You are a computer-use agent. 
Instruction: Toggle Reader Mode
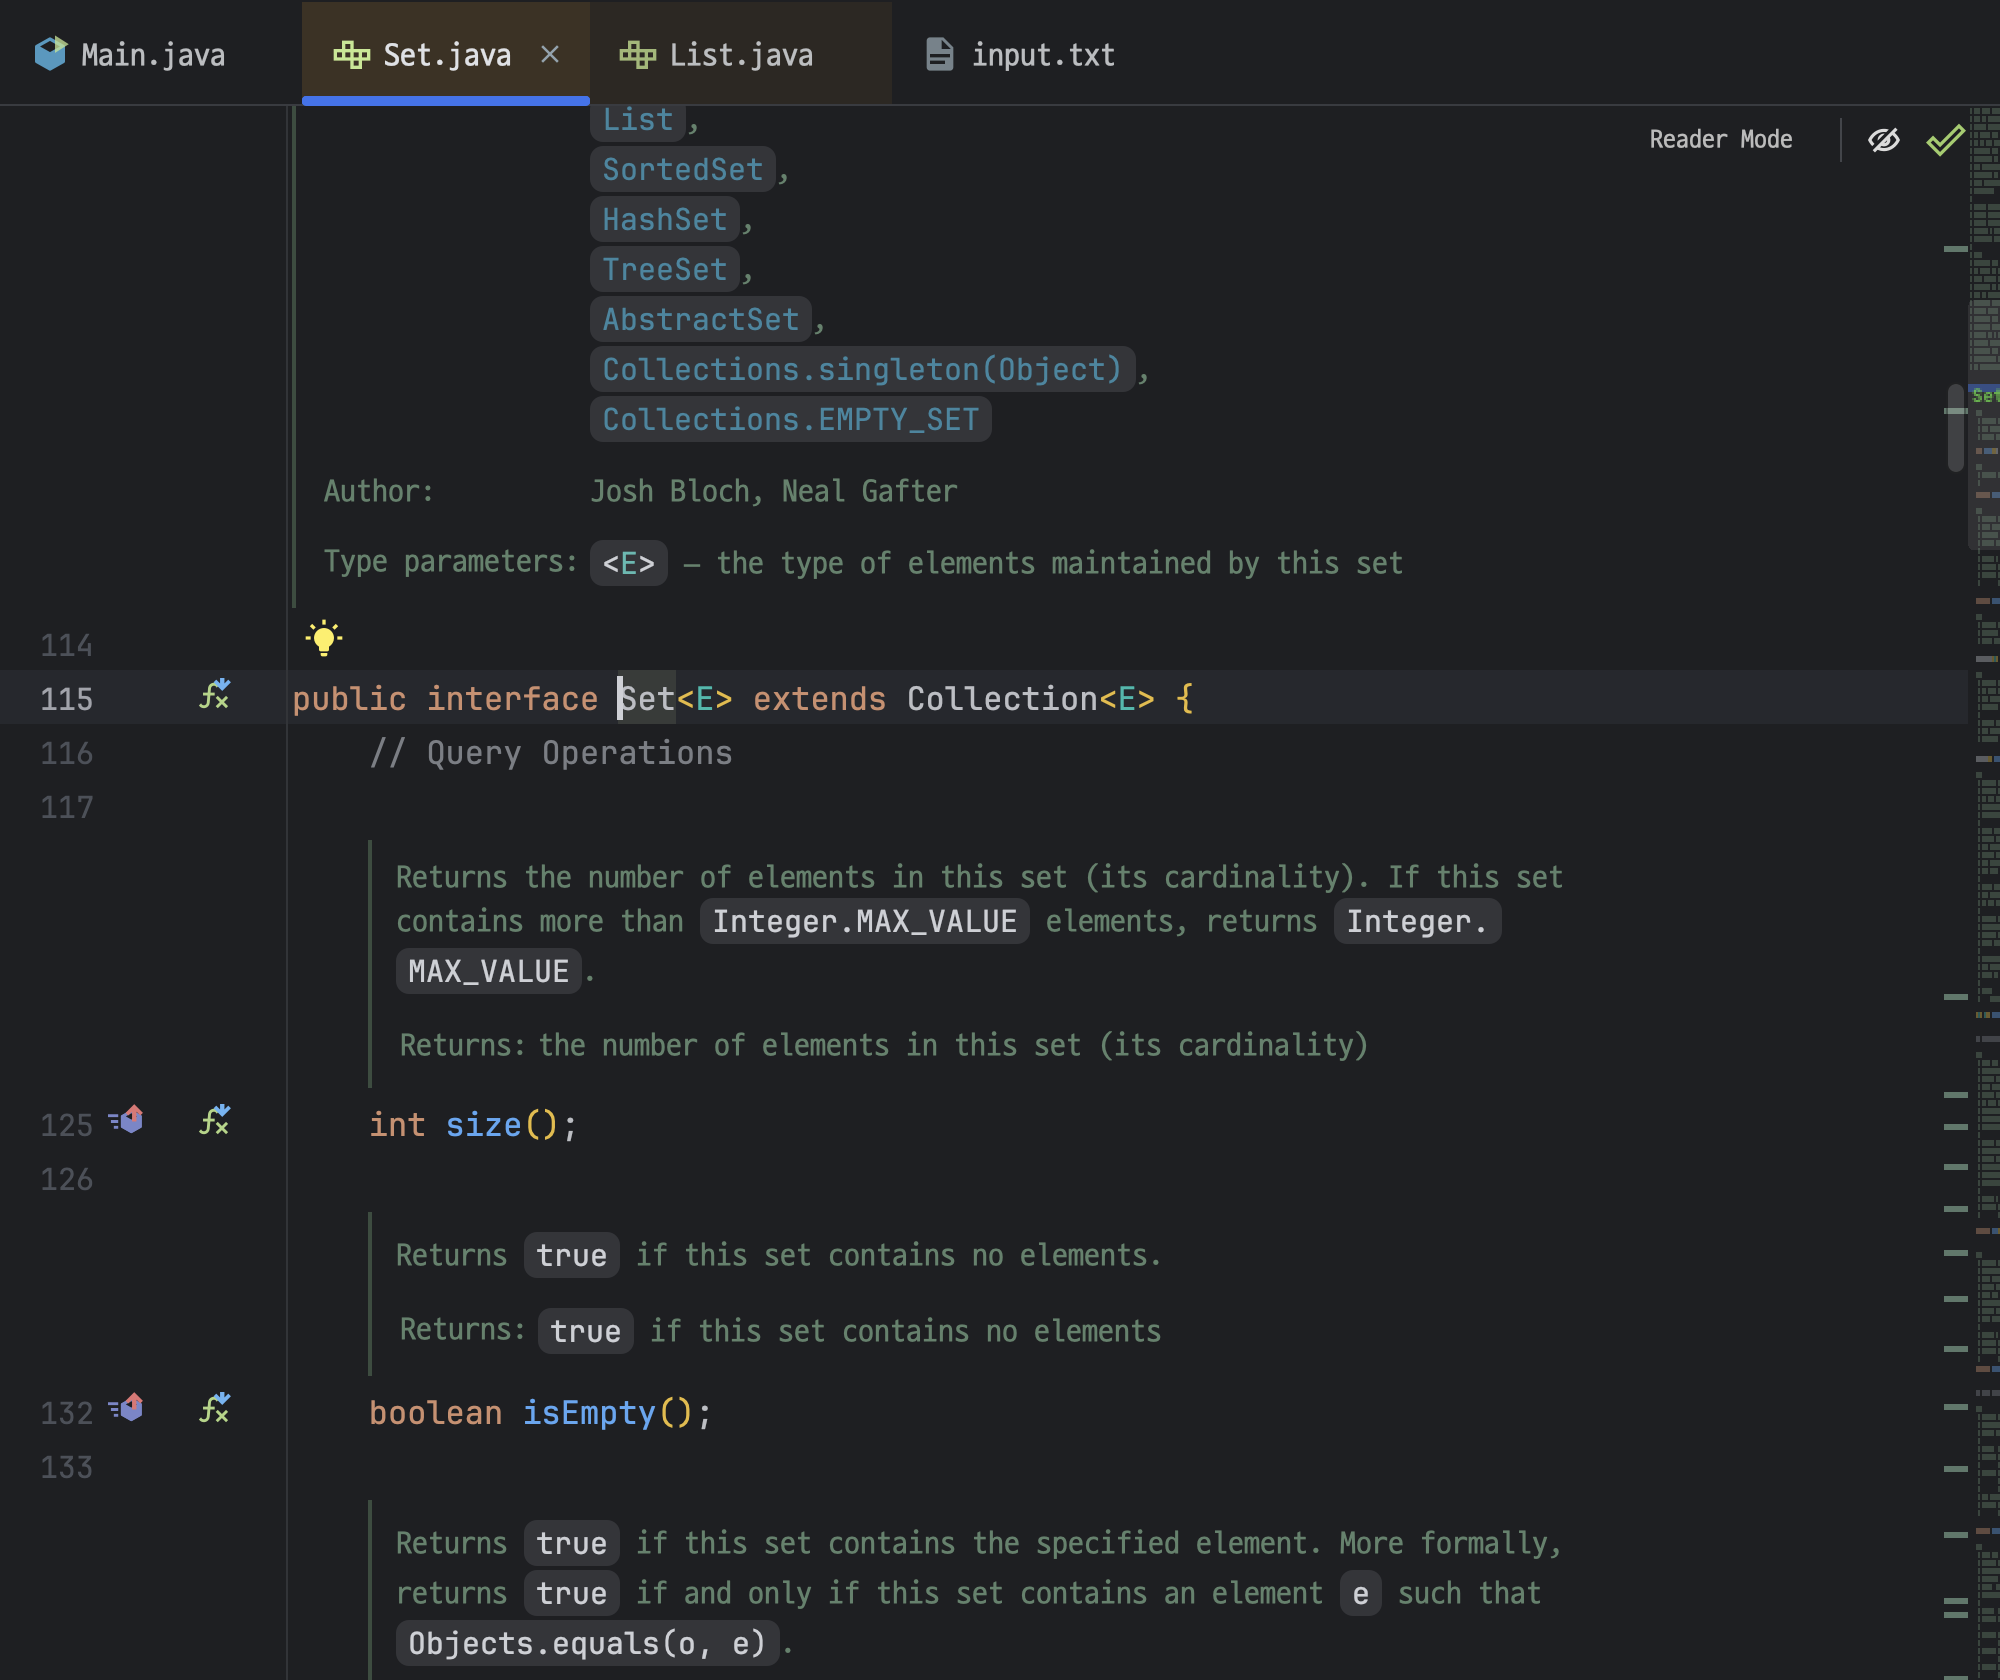tap(1720, 140)
